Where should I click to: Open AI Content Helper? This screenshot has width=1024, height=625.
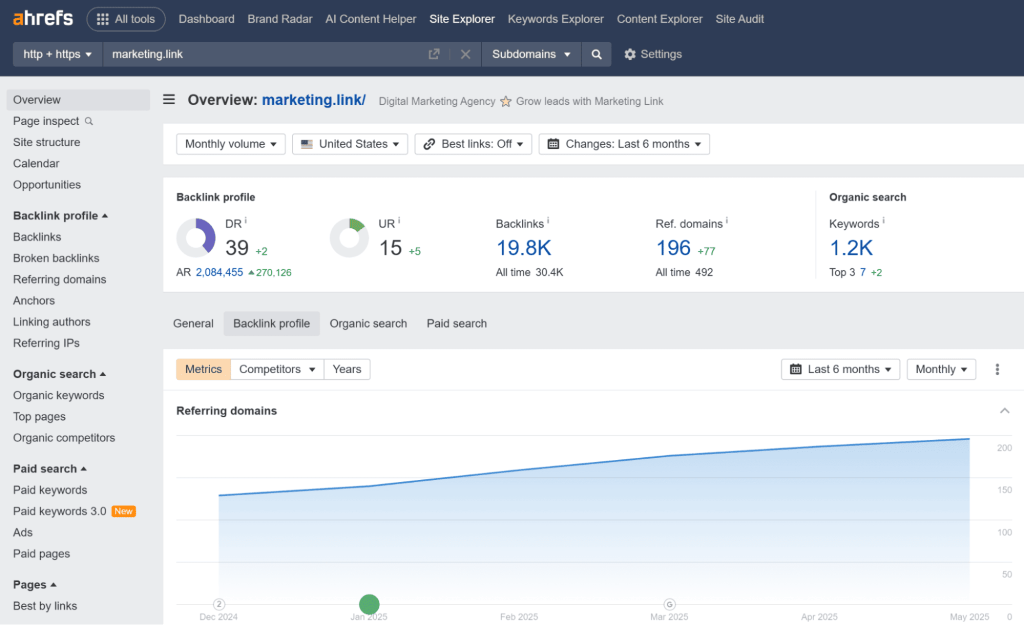tap(370, 19)
